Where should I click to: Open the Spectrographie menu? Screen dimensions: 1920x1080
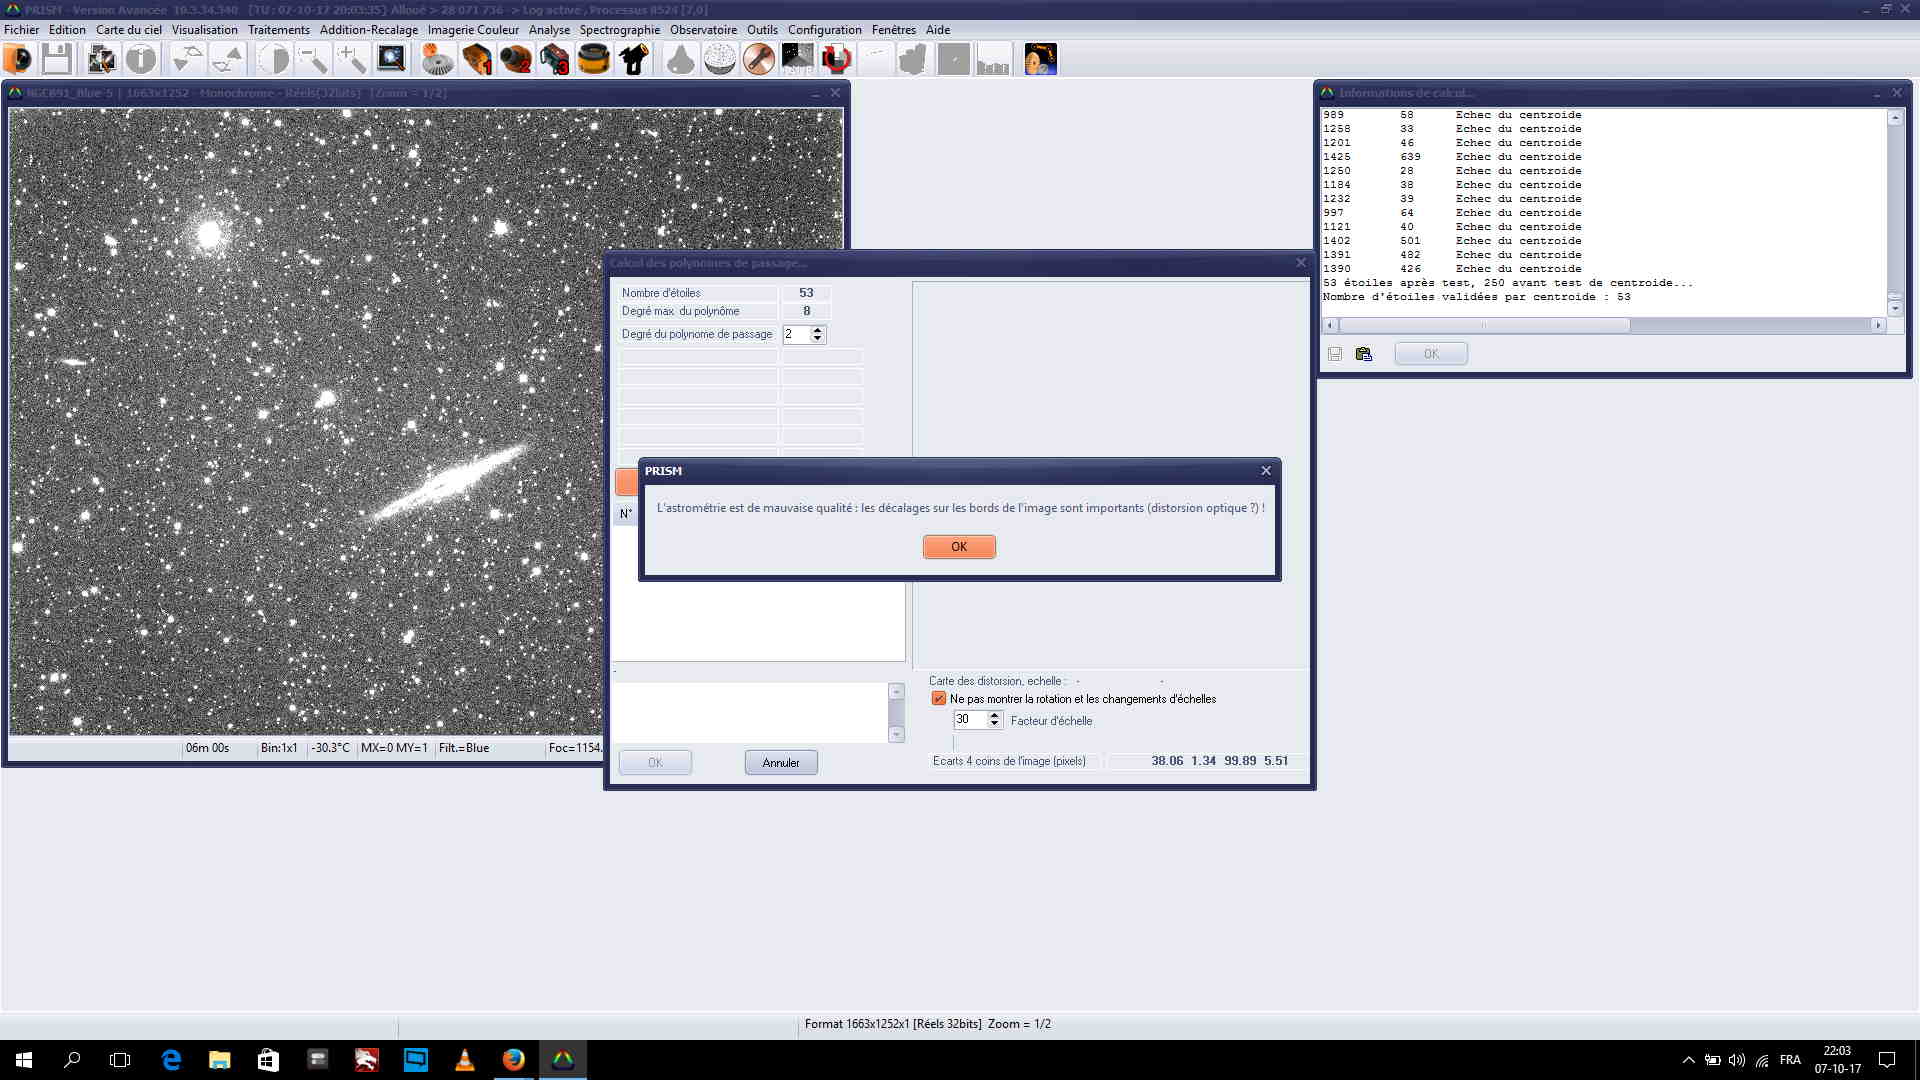[619, 30]
